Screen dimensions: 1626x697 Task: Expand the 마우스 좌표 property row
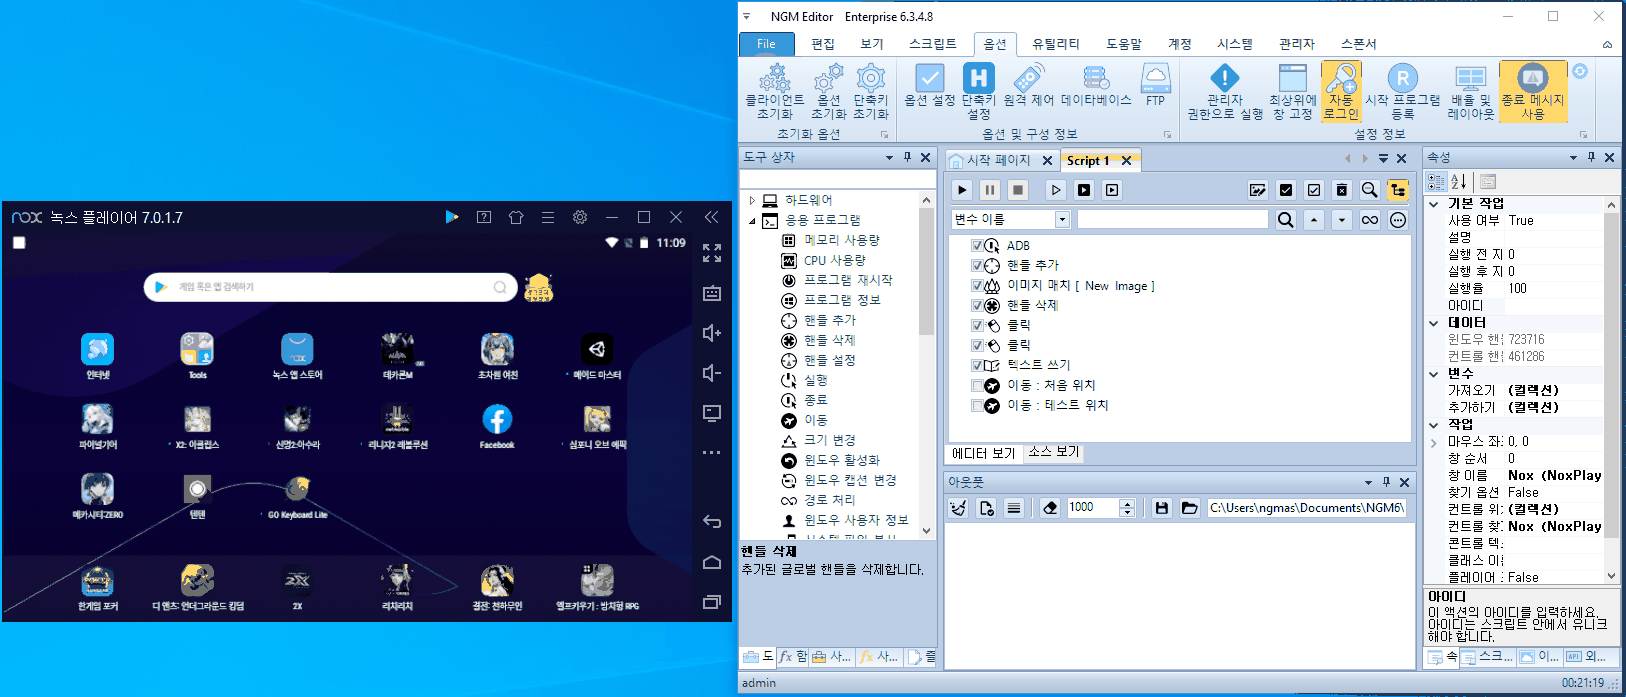point(1434,442)
